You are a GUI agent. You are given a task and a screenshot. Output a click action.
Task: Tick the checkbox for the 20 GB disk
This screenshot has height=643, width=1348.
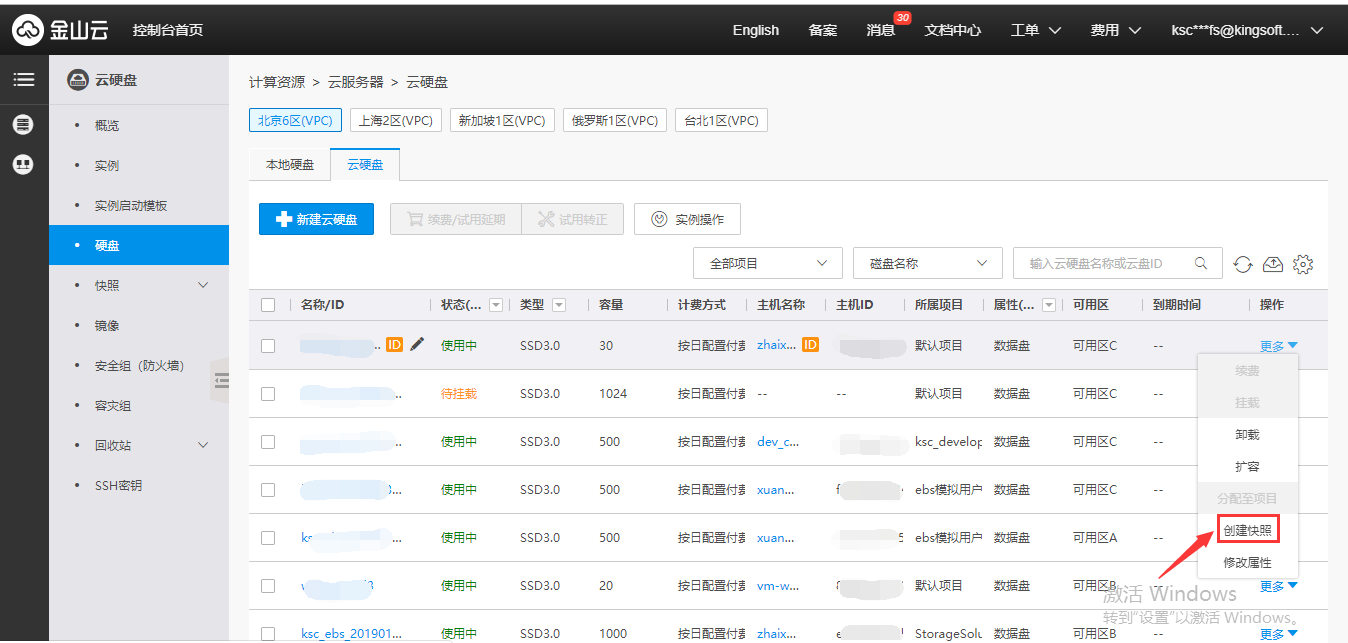pyautogui.click(x=268, y=585)
